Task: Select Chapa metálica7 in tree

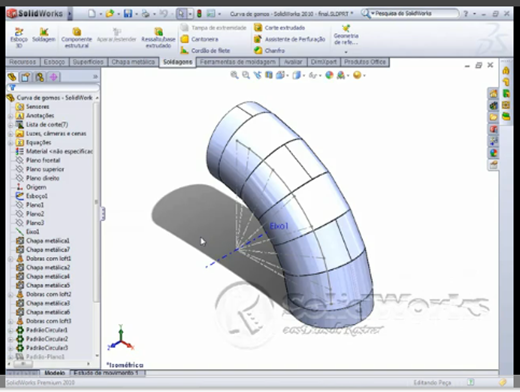Action: coord(43,250)
